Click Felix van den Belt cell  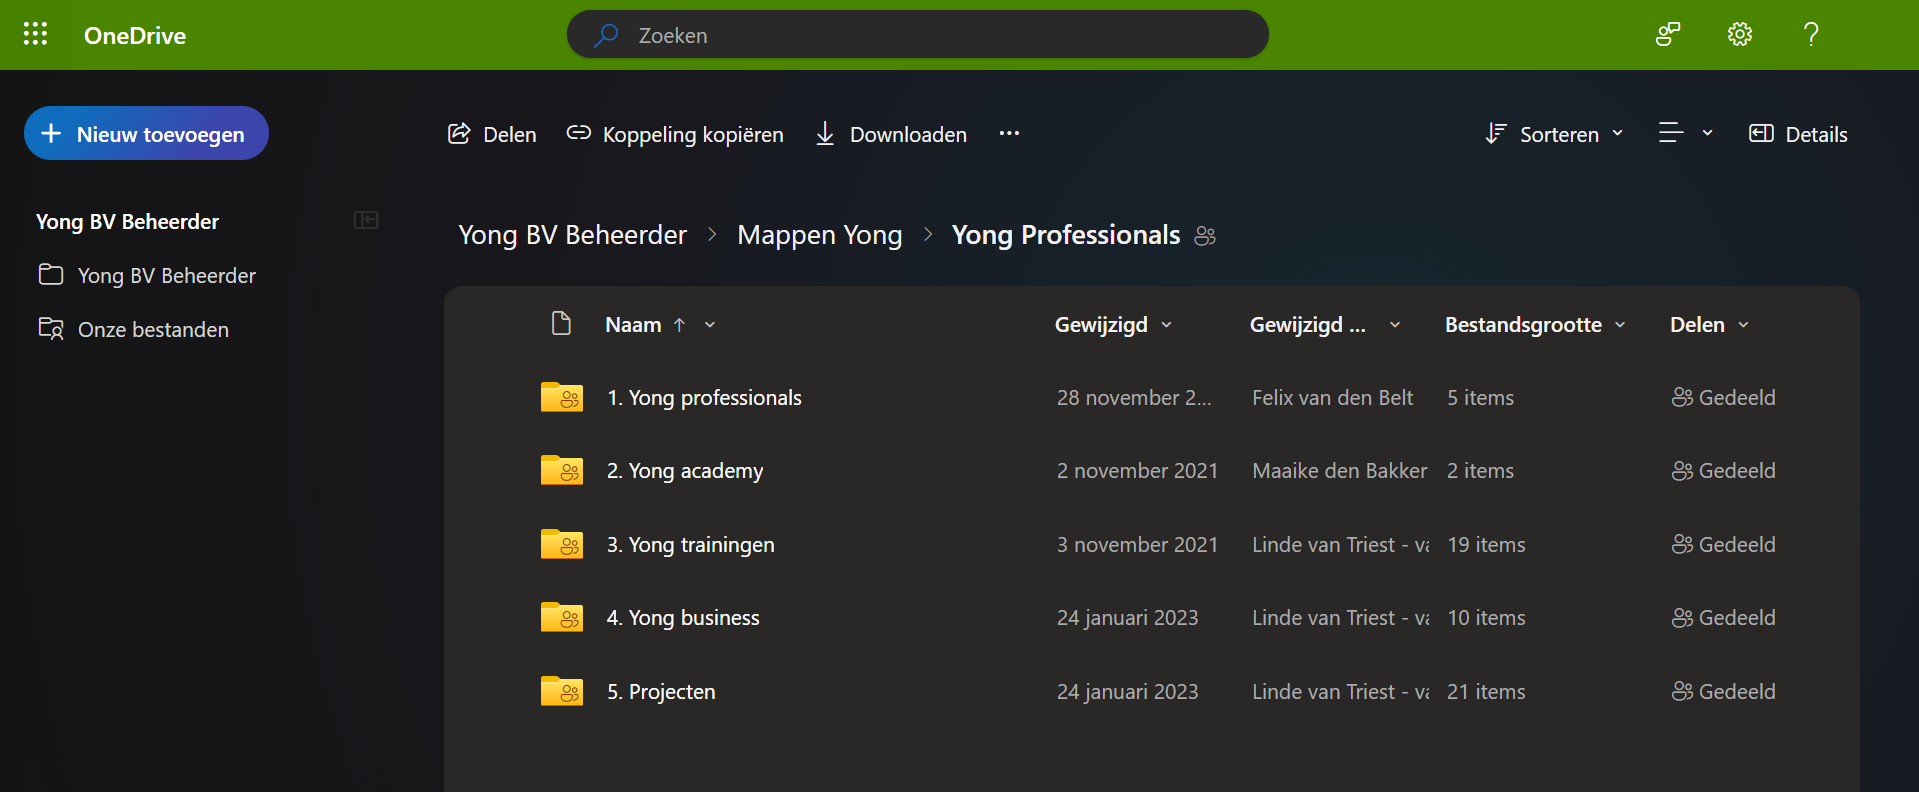(x=1333, y=398)
